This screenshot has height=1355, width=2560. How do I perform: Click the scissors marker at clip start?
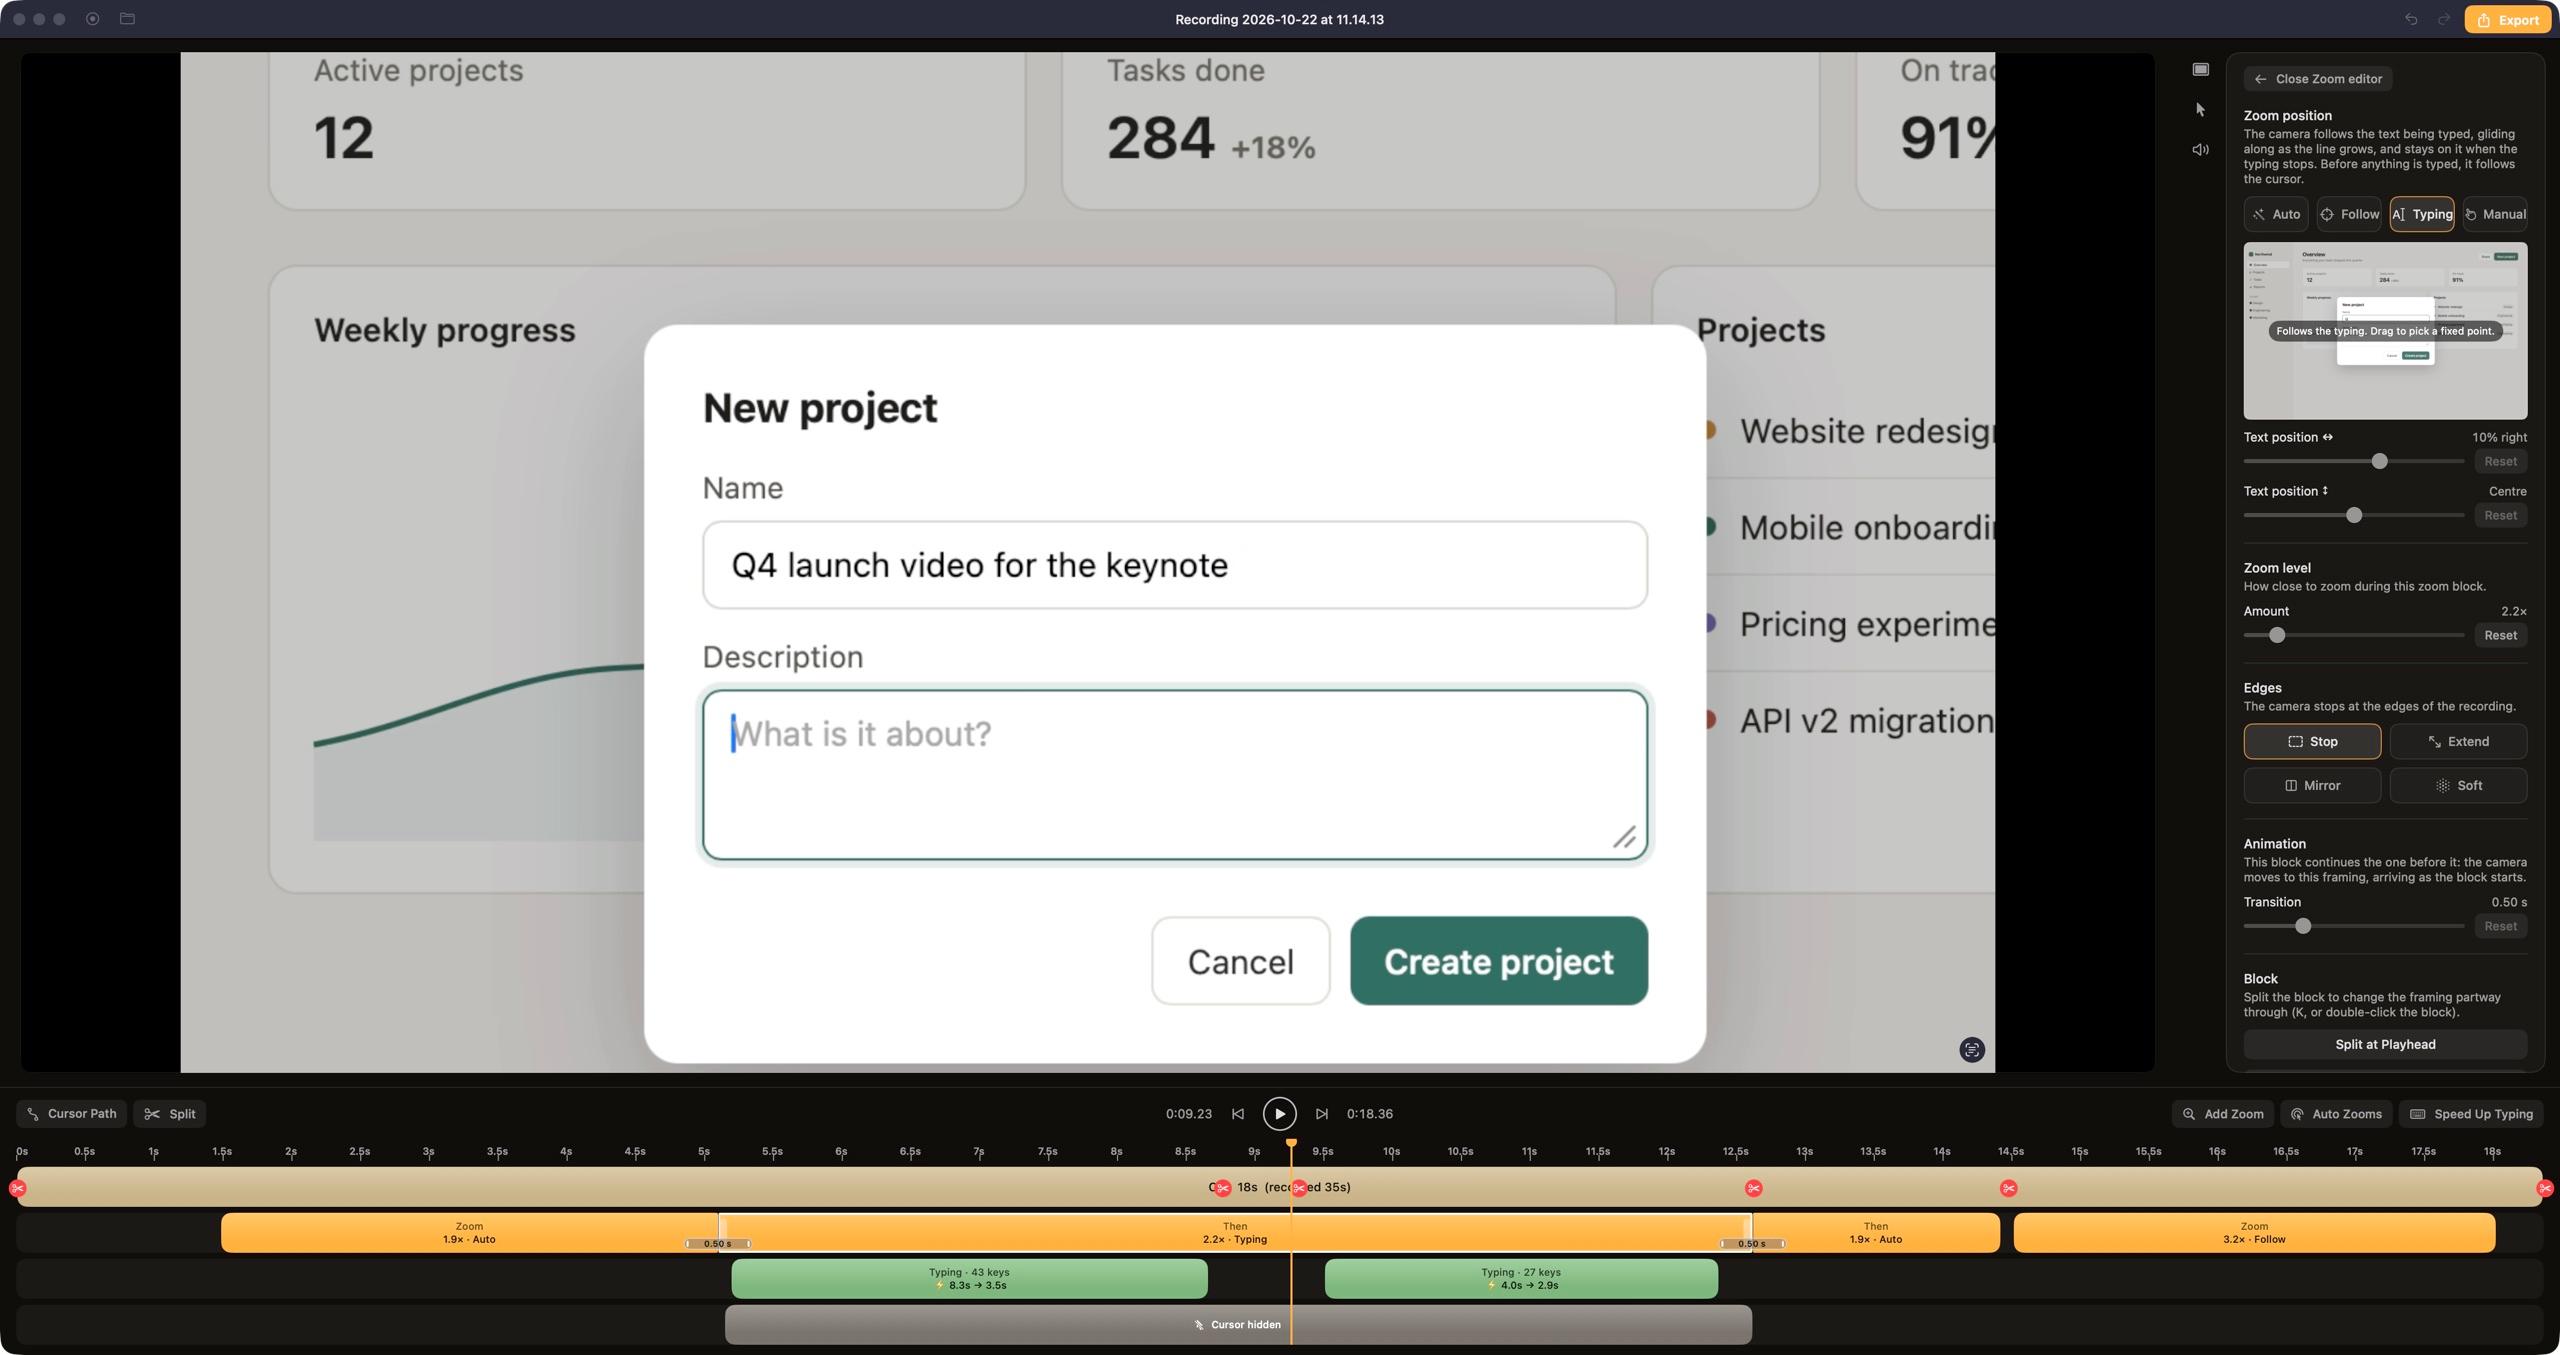pos(17,1188)
